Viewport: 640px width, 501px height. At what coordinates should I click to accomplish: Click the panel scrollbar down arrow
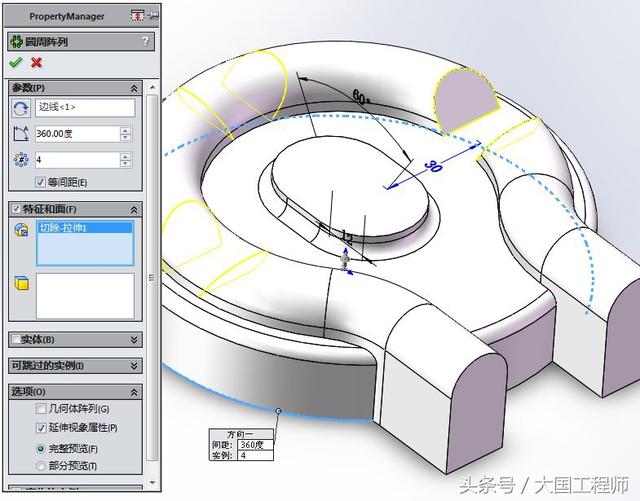point(152,483)
